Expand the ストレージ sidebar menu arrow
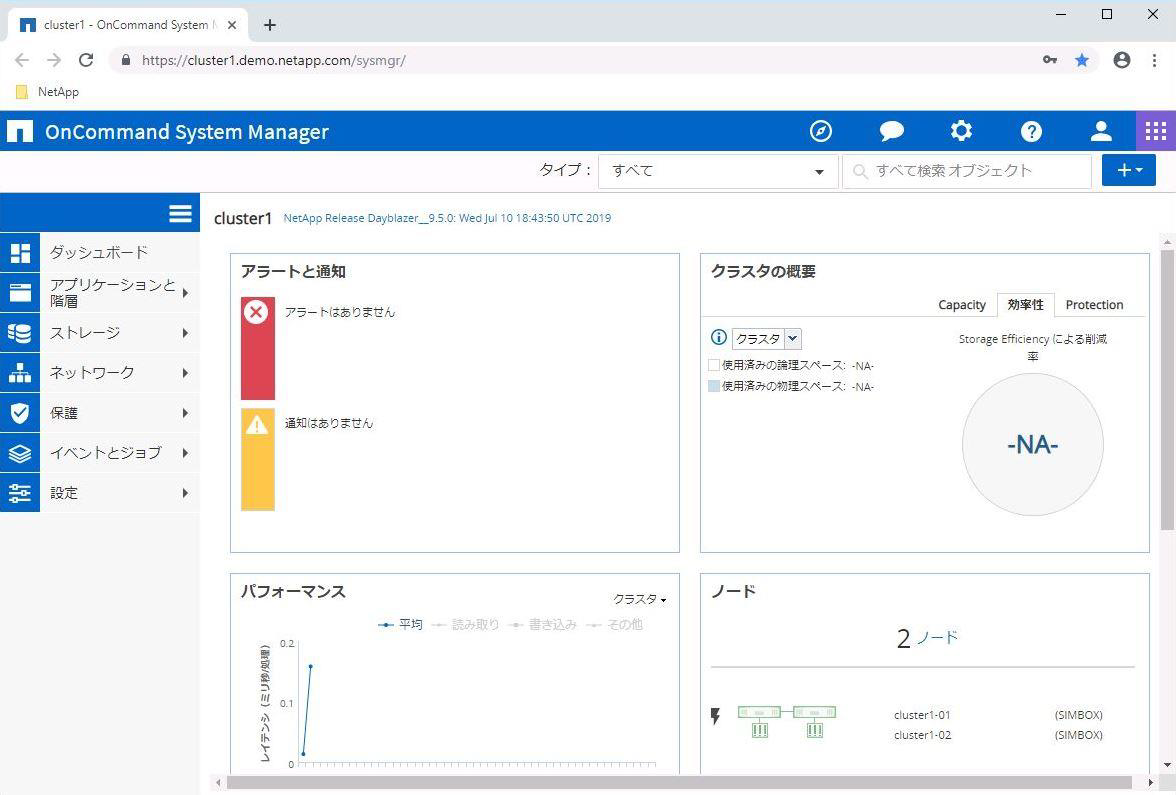The height and width of the screenshot is (795, 1176). (x=185, y=333)
